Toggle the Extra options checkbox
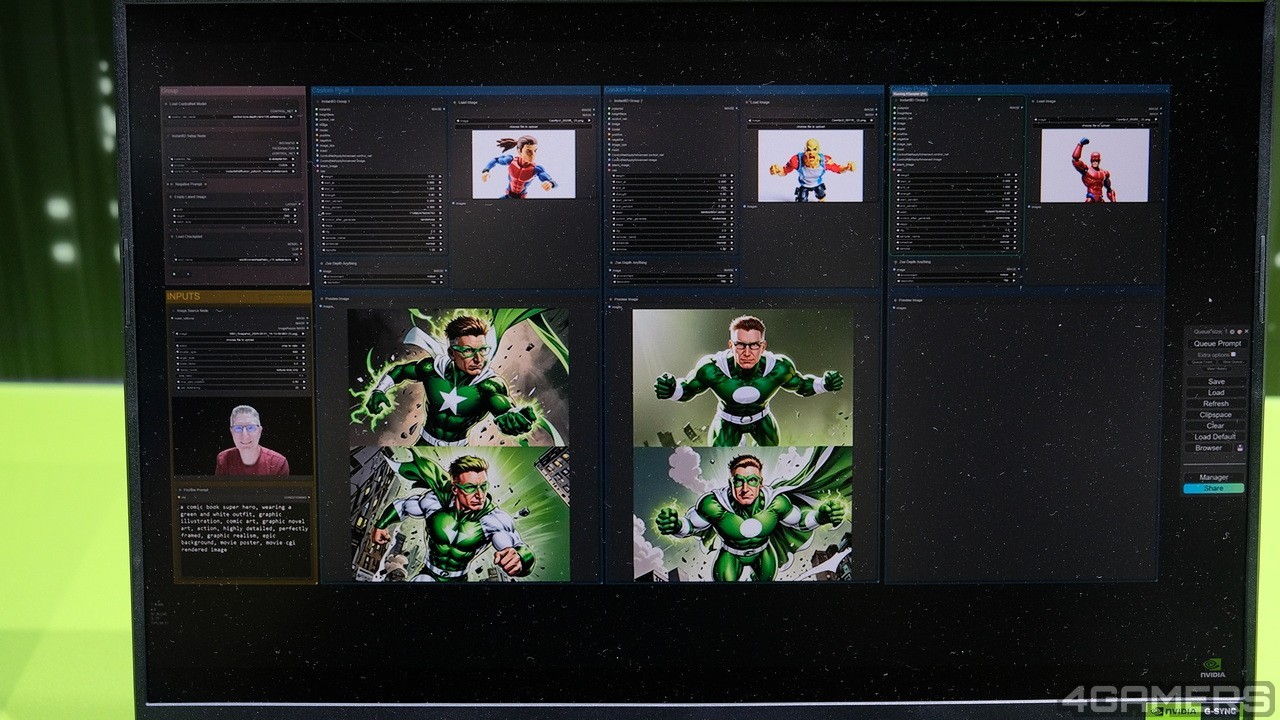 tap(1233, 354)
